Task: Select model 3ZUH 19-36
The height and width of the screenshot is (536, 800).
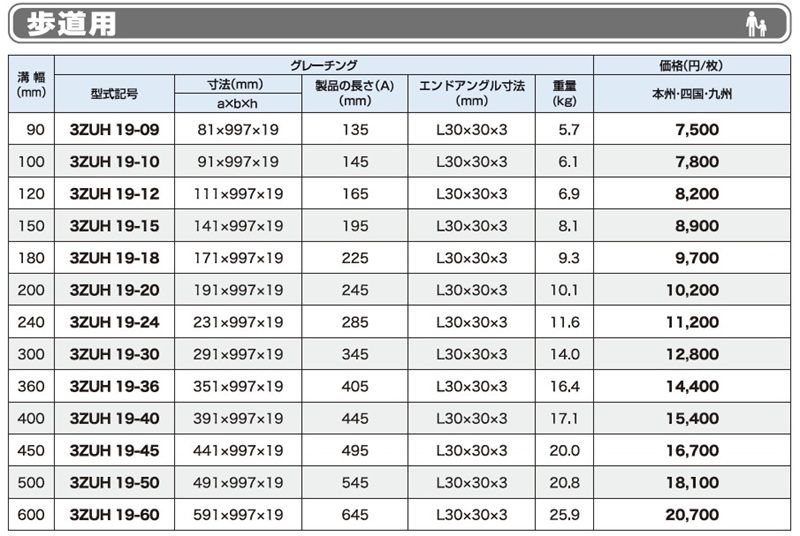Action: coord(114,387)
